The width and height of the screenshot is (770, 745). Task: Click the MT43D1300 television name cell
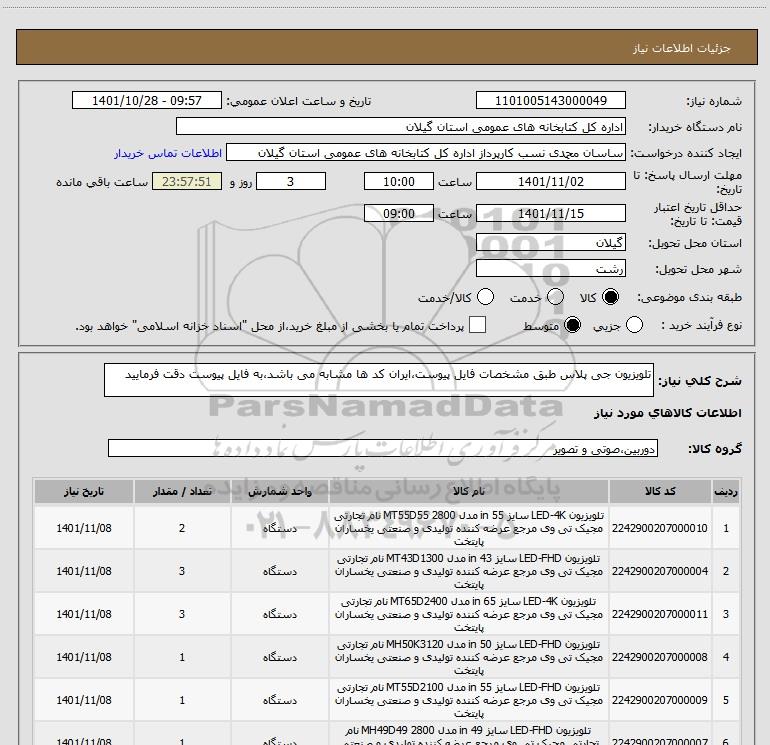469,571
